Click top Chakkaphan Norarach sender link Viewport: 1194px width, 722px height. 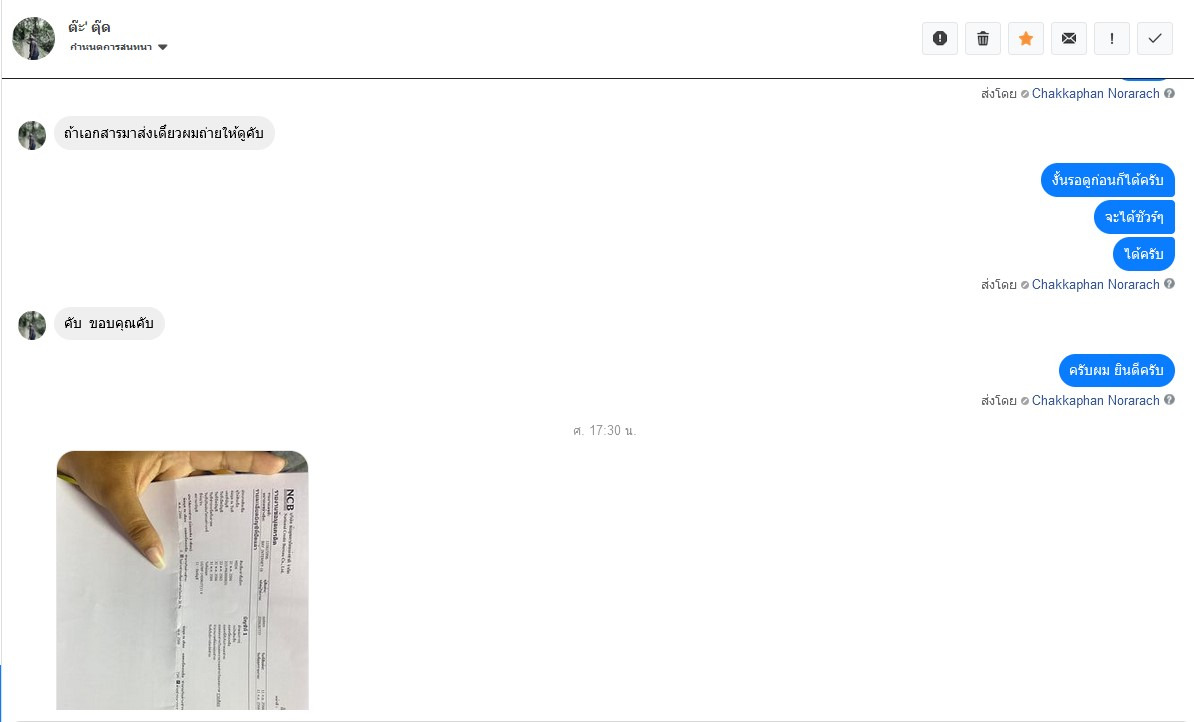[x=1095, y=94]
